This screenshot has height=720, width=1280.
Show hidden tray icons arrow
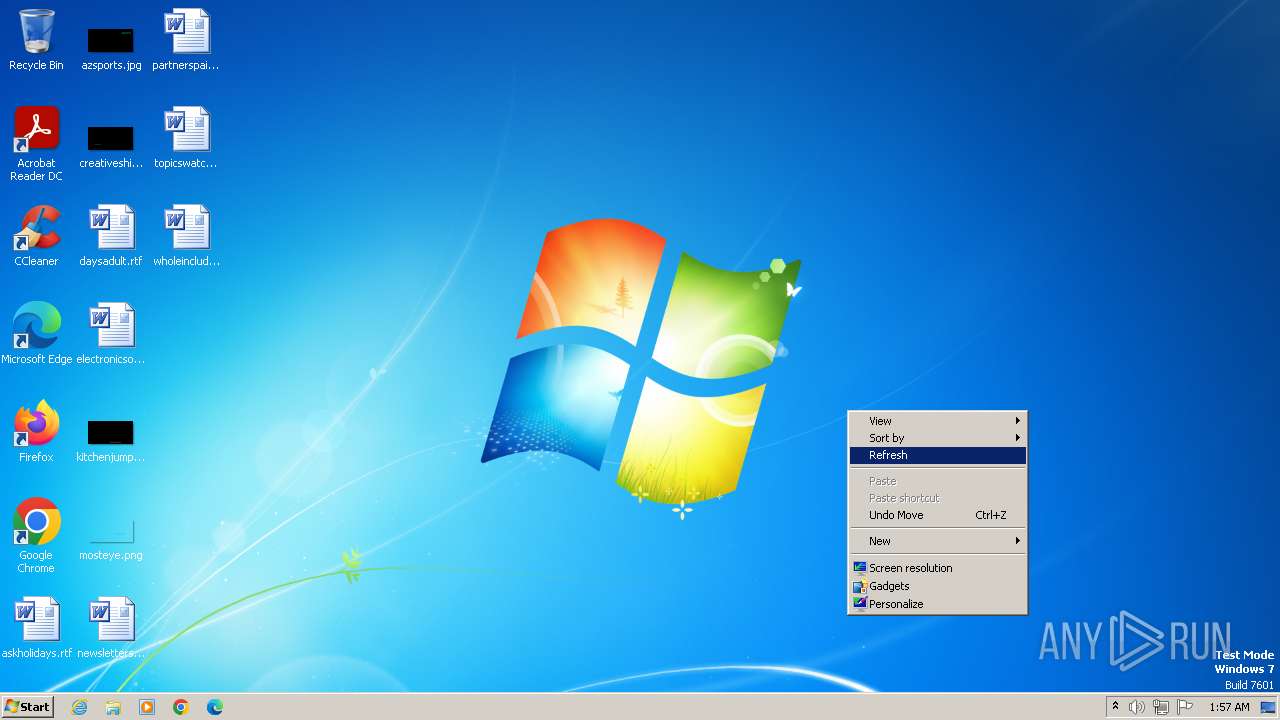[1115, 707]
